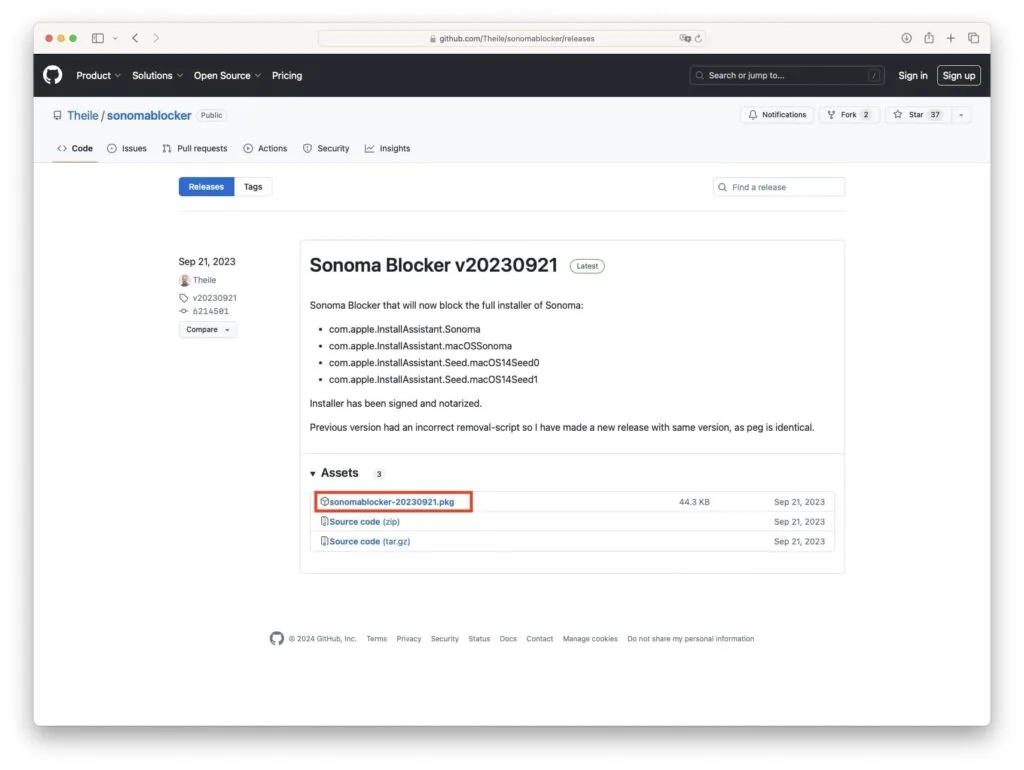Open the Pricing page

tap(287, 76)
